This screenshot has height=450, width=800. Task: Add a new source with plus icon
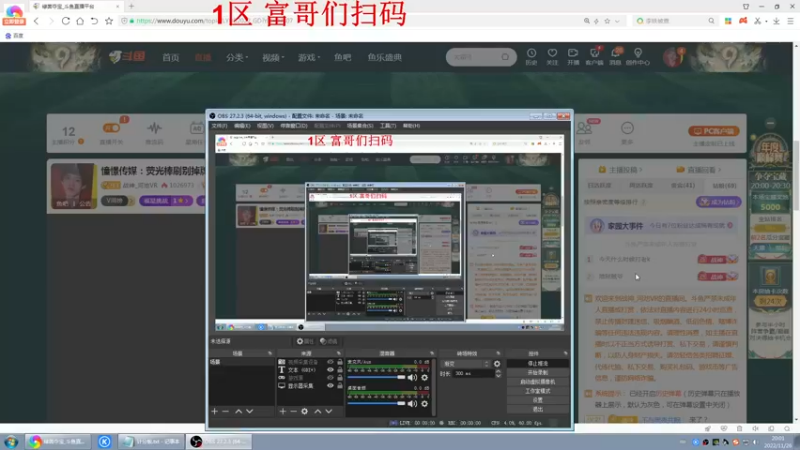[x=283, y=411]
